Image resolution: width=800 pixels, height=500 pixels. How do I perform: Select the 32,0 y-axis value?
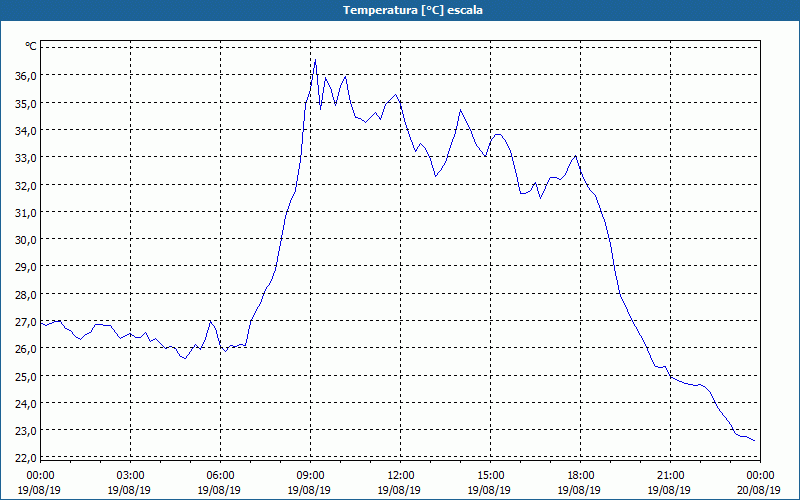point(26,186)
